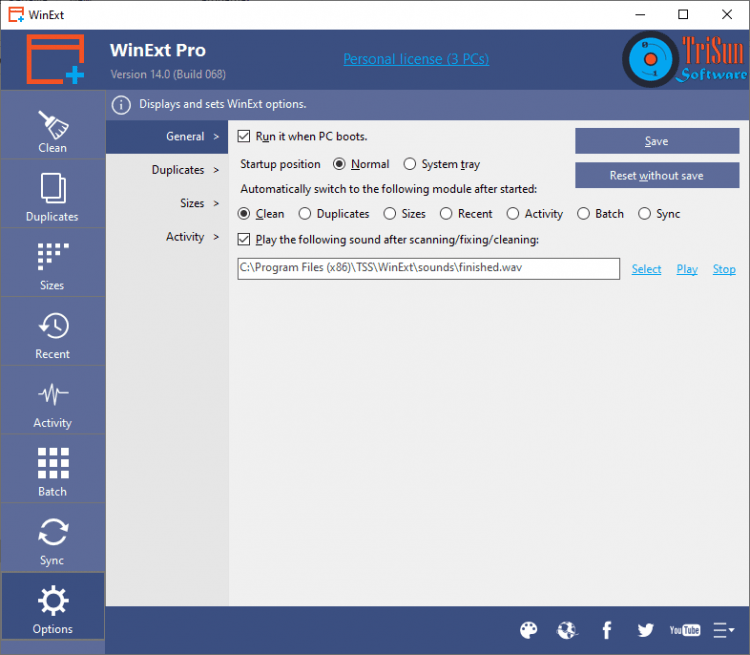Choose Activity as startup module radio
Viewport: 750px width, 655px height.
pos(513,213)
